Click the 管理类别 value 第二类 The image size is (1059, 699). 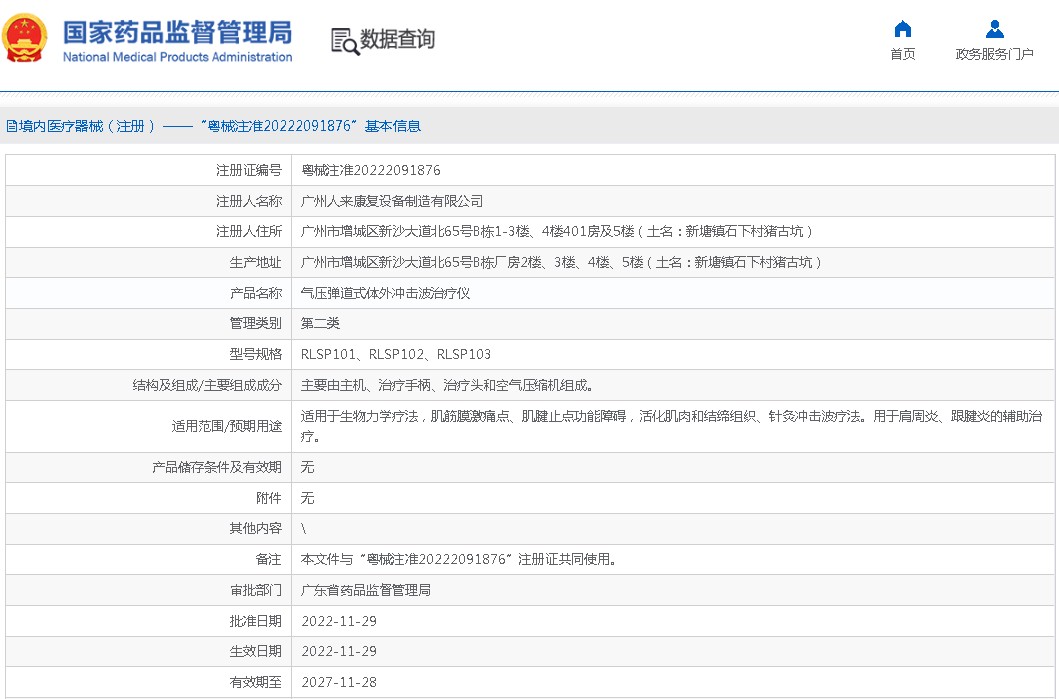click(x=320, y=323)
